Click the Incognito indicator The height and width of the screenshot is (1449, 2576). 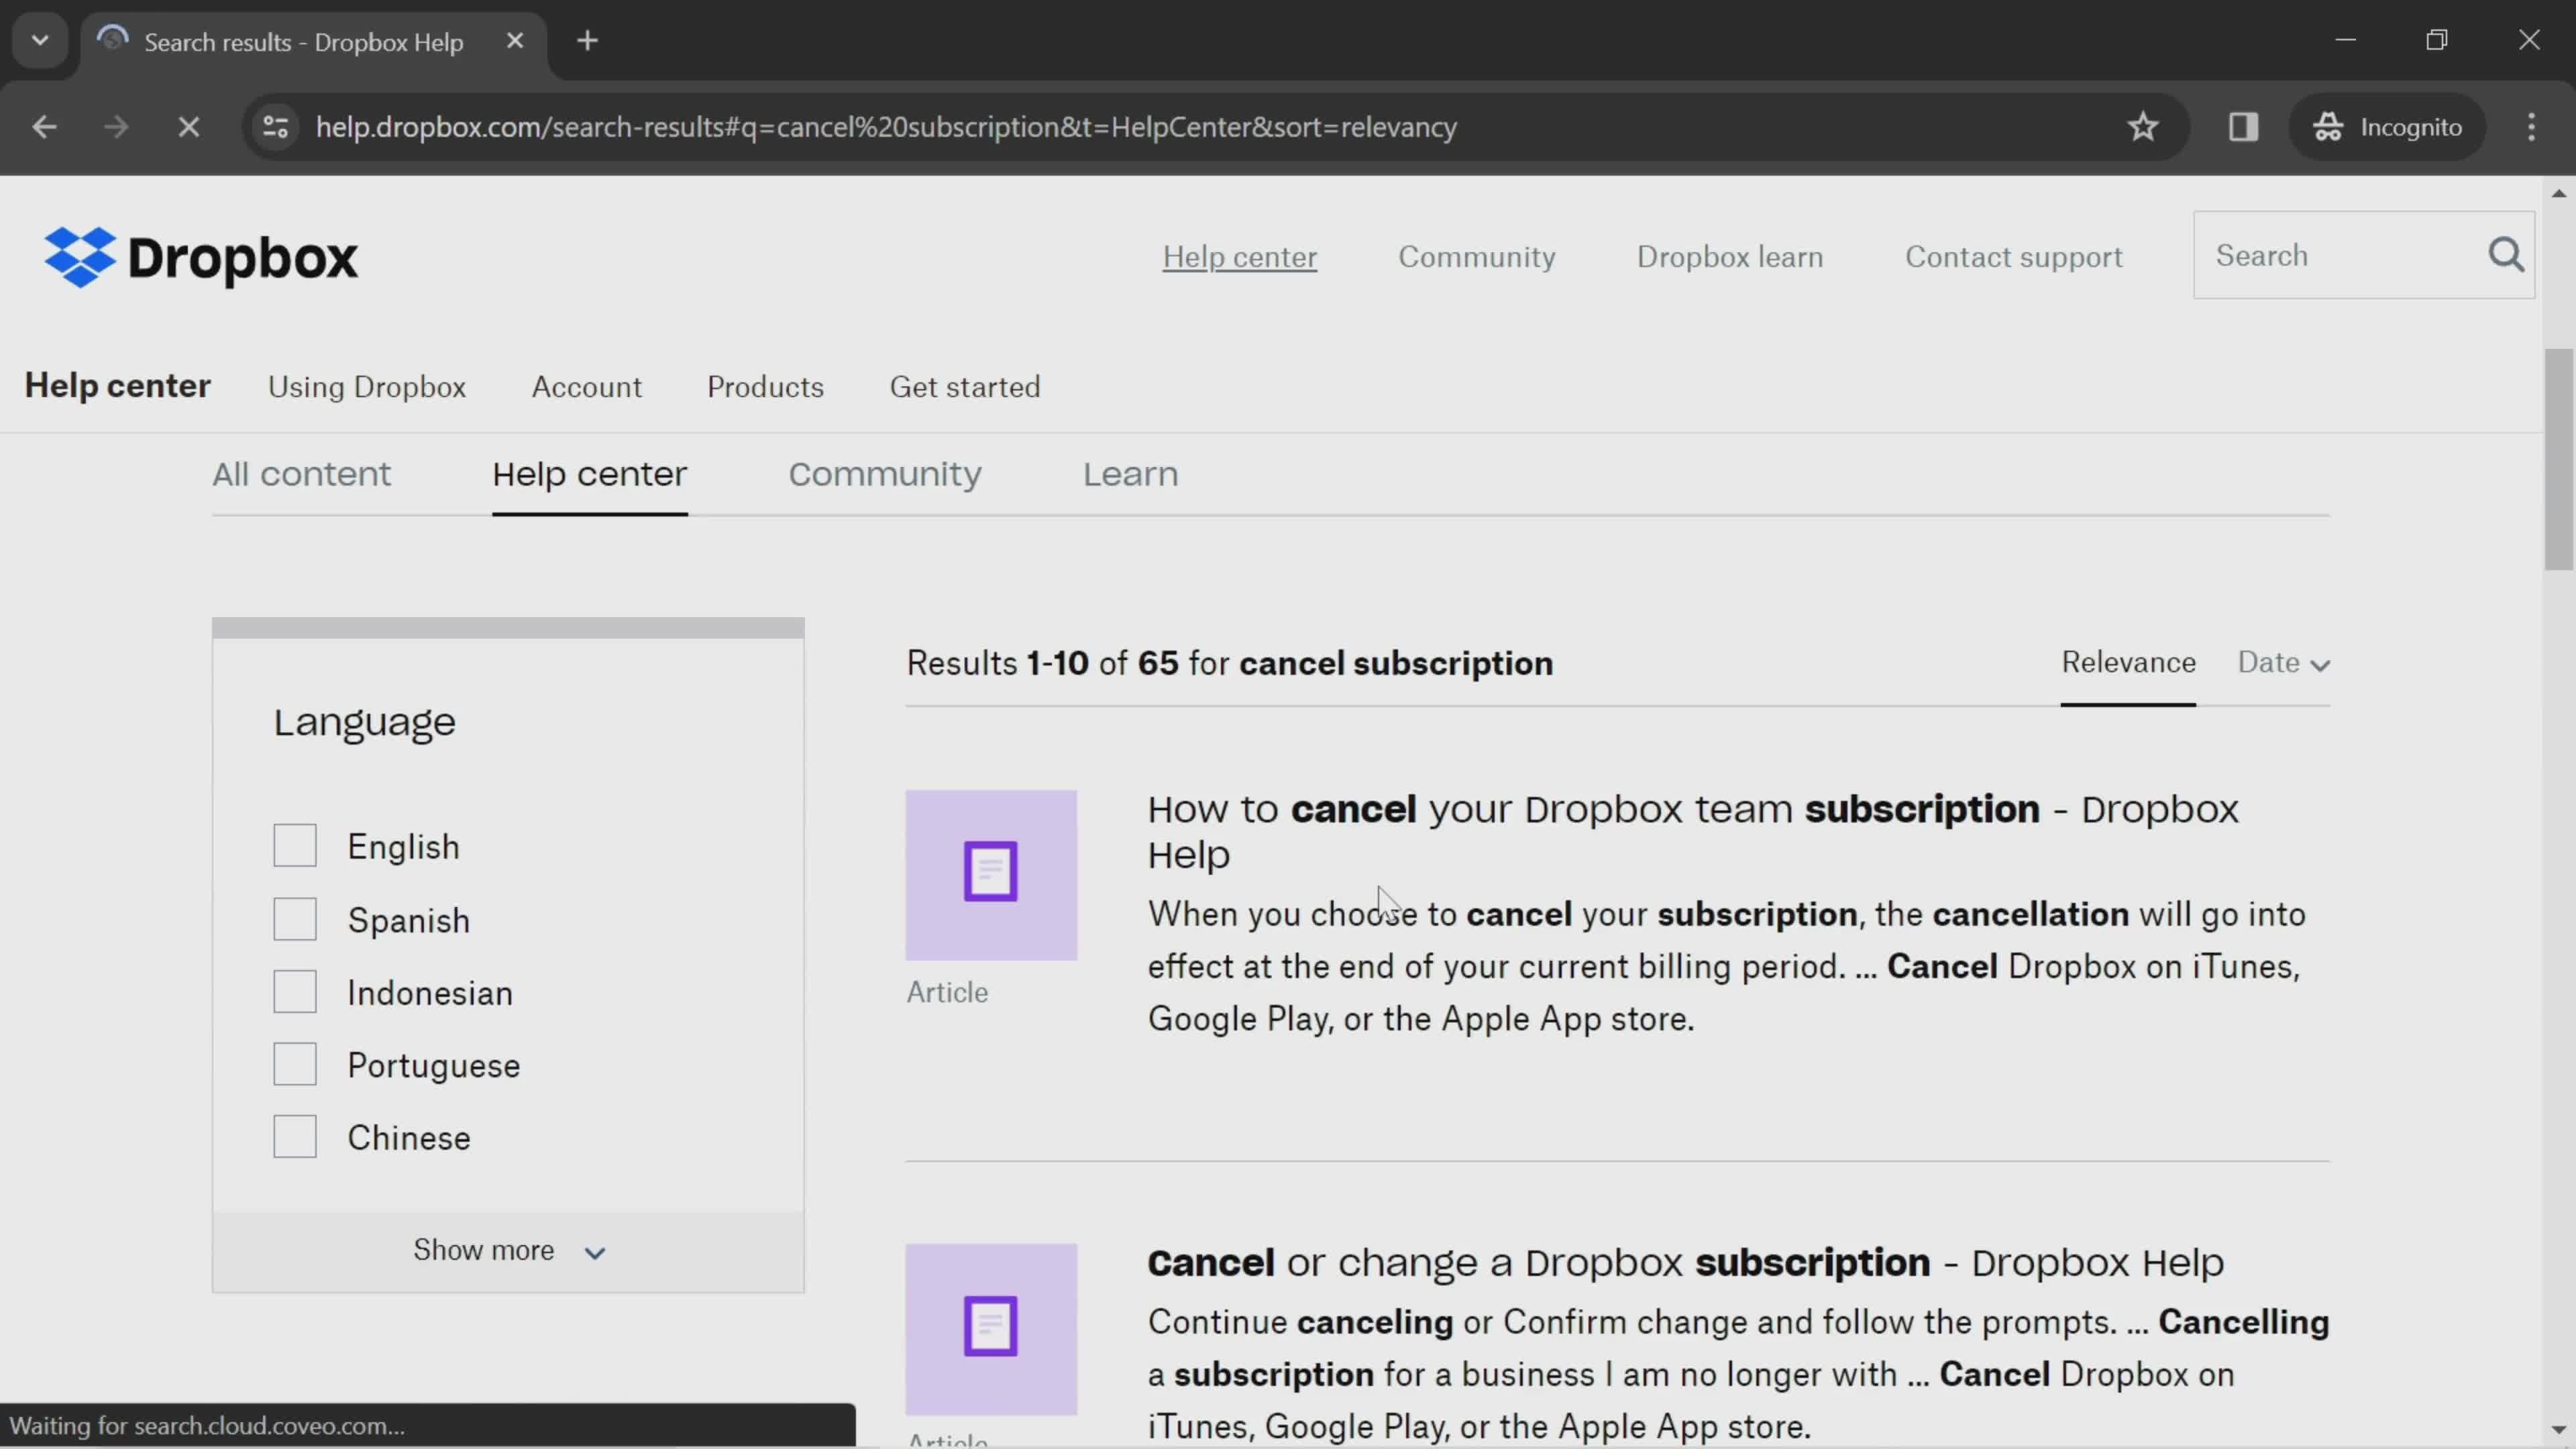[2387, 127]
